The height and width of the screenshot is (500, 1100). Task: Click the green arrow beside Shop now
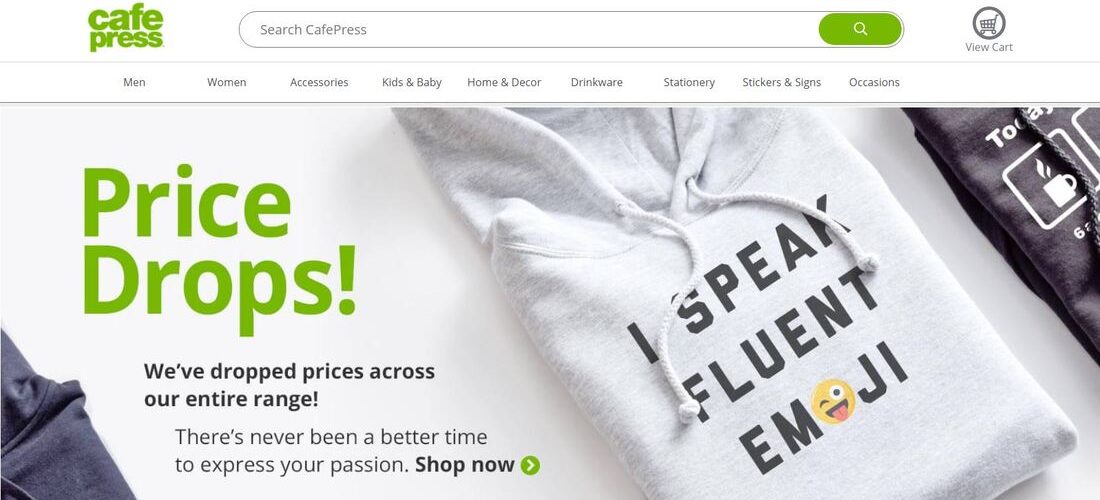pos(530,465)
